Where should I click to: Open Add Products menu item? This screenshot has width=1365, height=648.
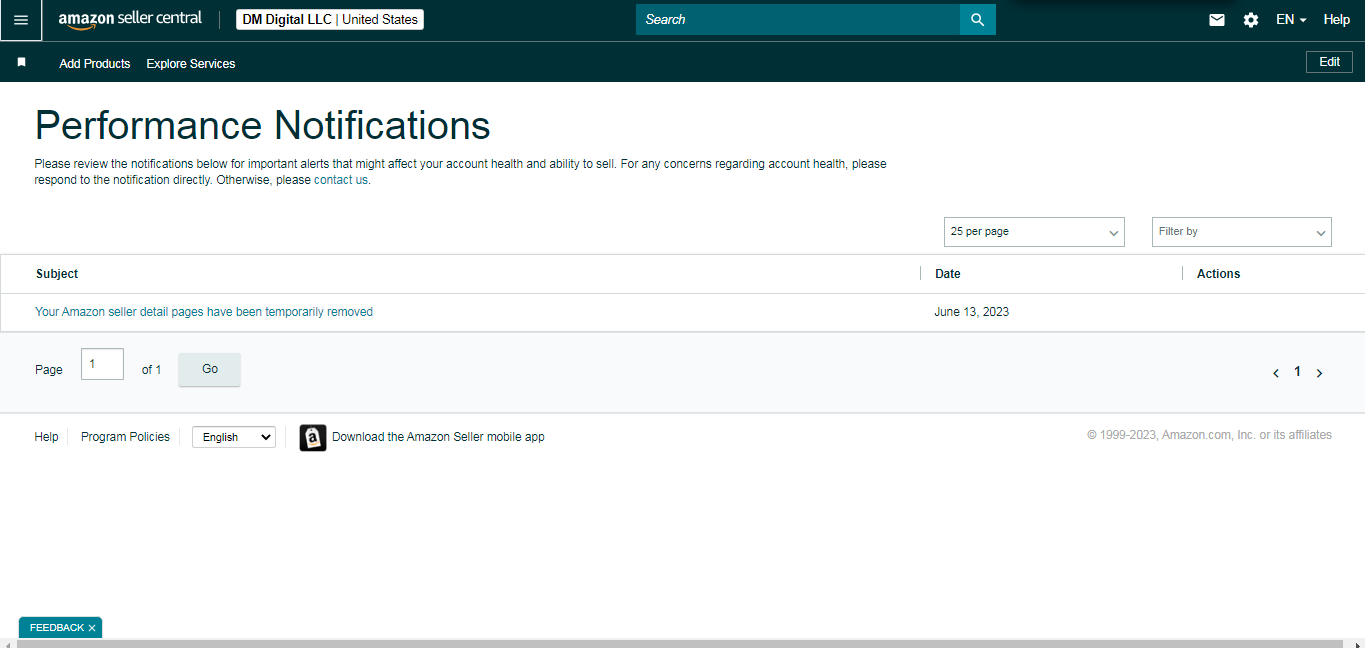95,63
